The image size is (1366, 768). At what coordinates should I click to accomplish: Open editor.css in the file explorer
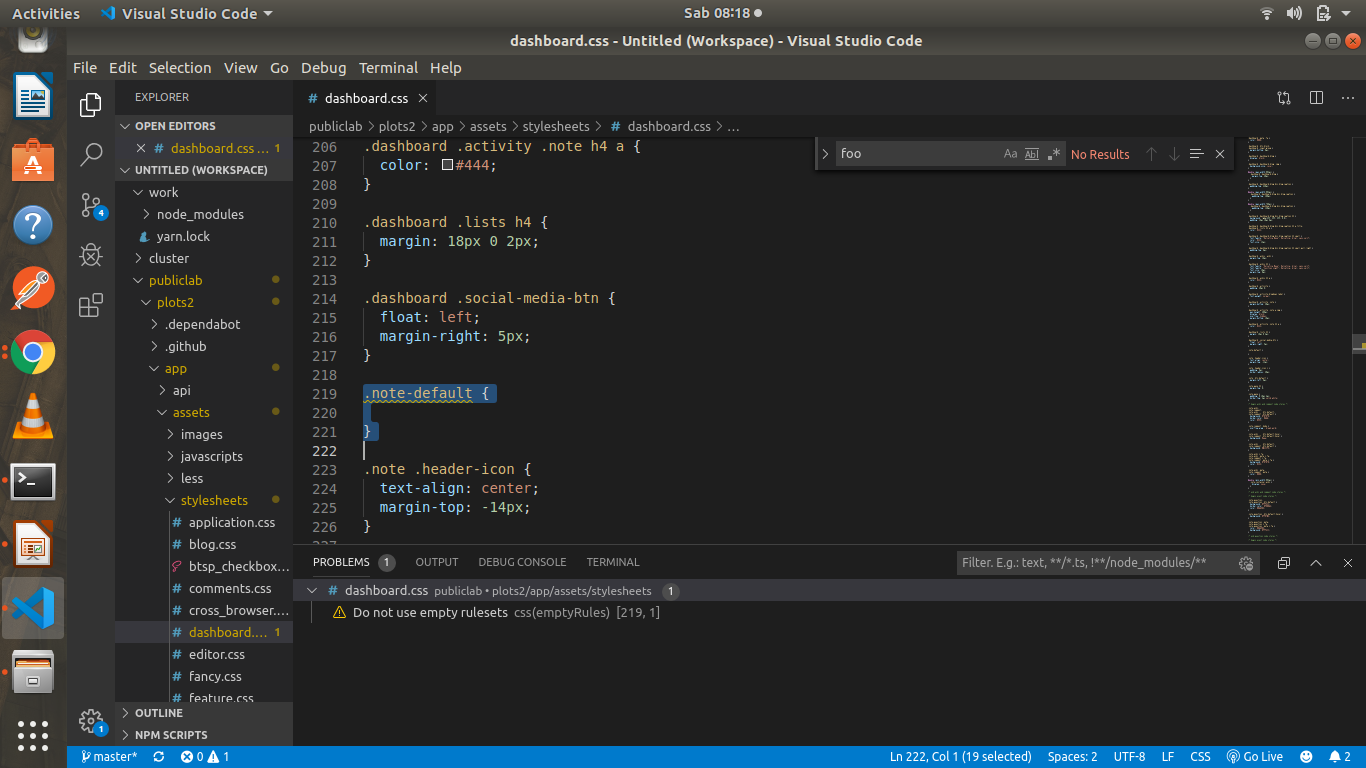pyautogui.click(x=204, y=654)
